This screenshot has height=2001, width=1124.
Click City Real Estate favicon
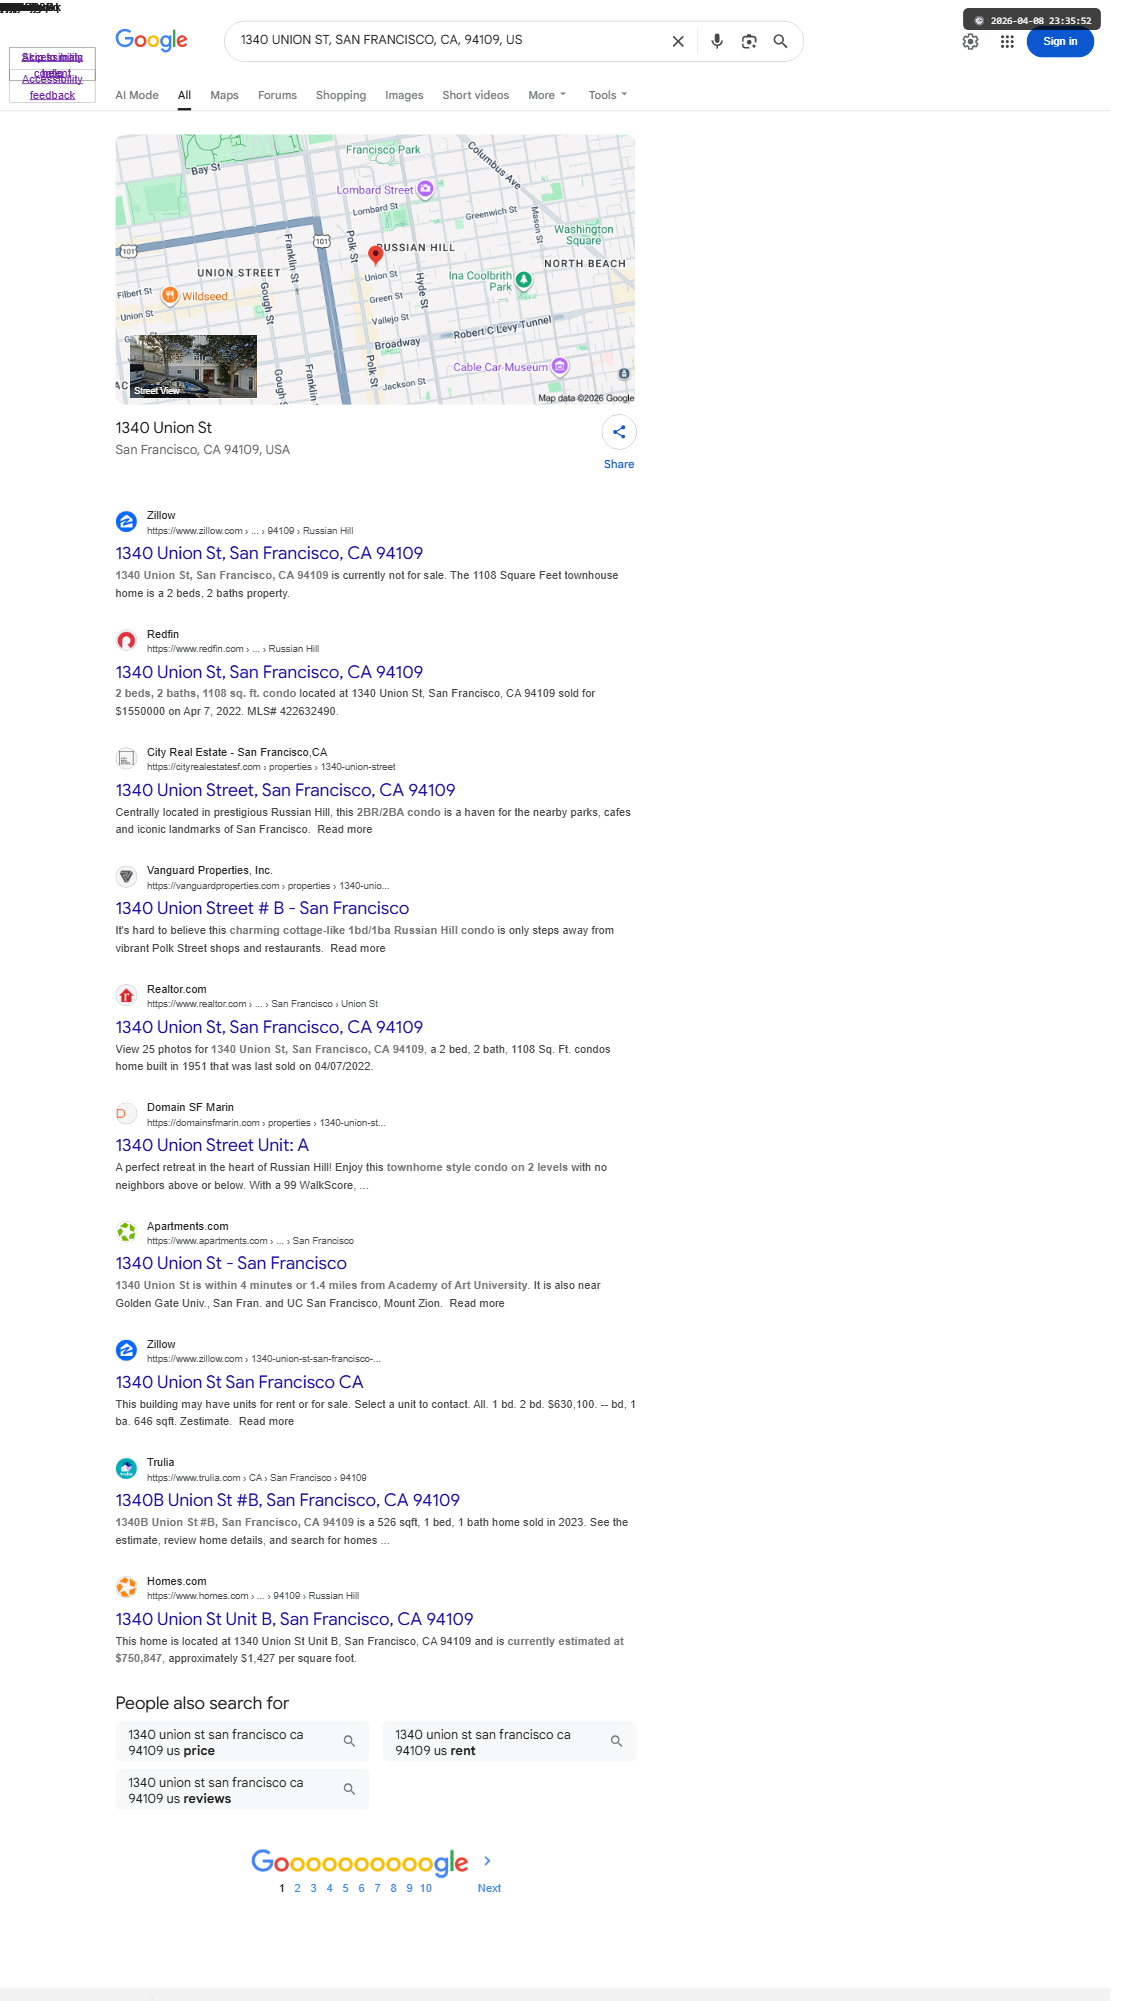click(126, 758)
